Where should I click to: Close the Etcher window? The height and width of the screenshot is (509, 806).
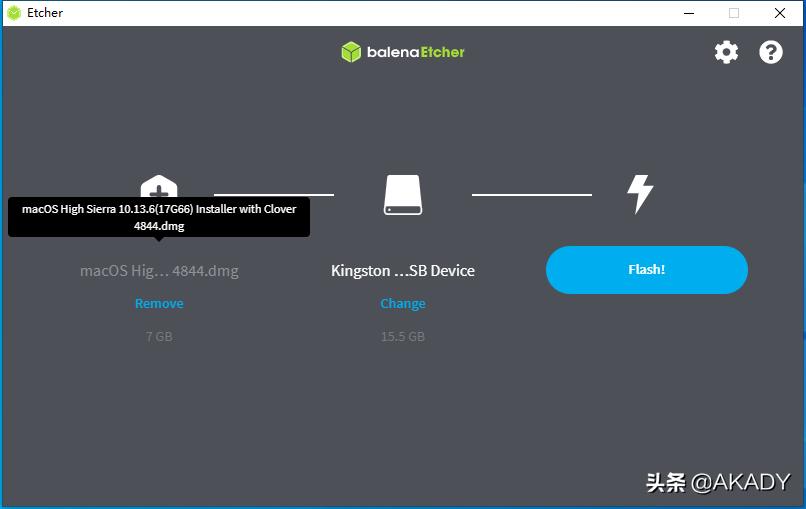tap(780, 13)
